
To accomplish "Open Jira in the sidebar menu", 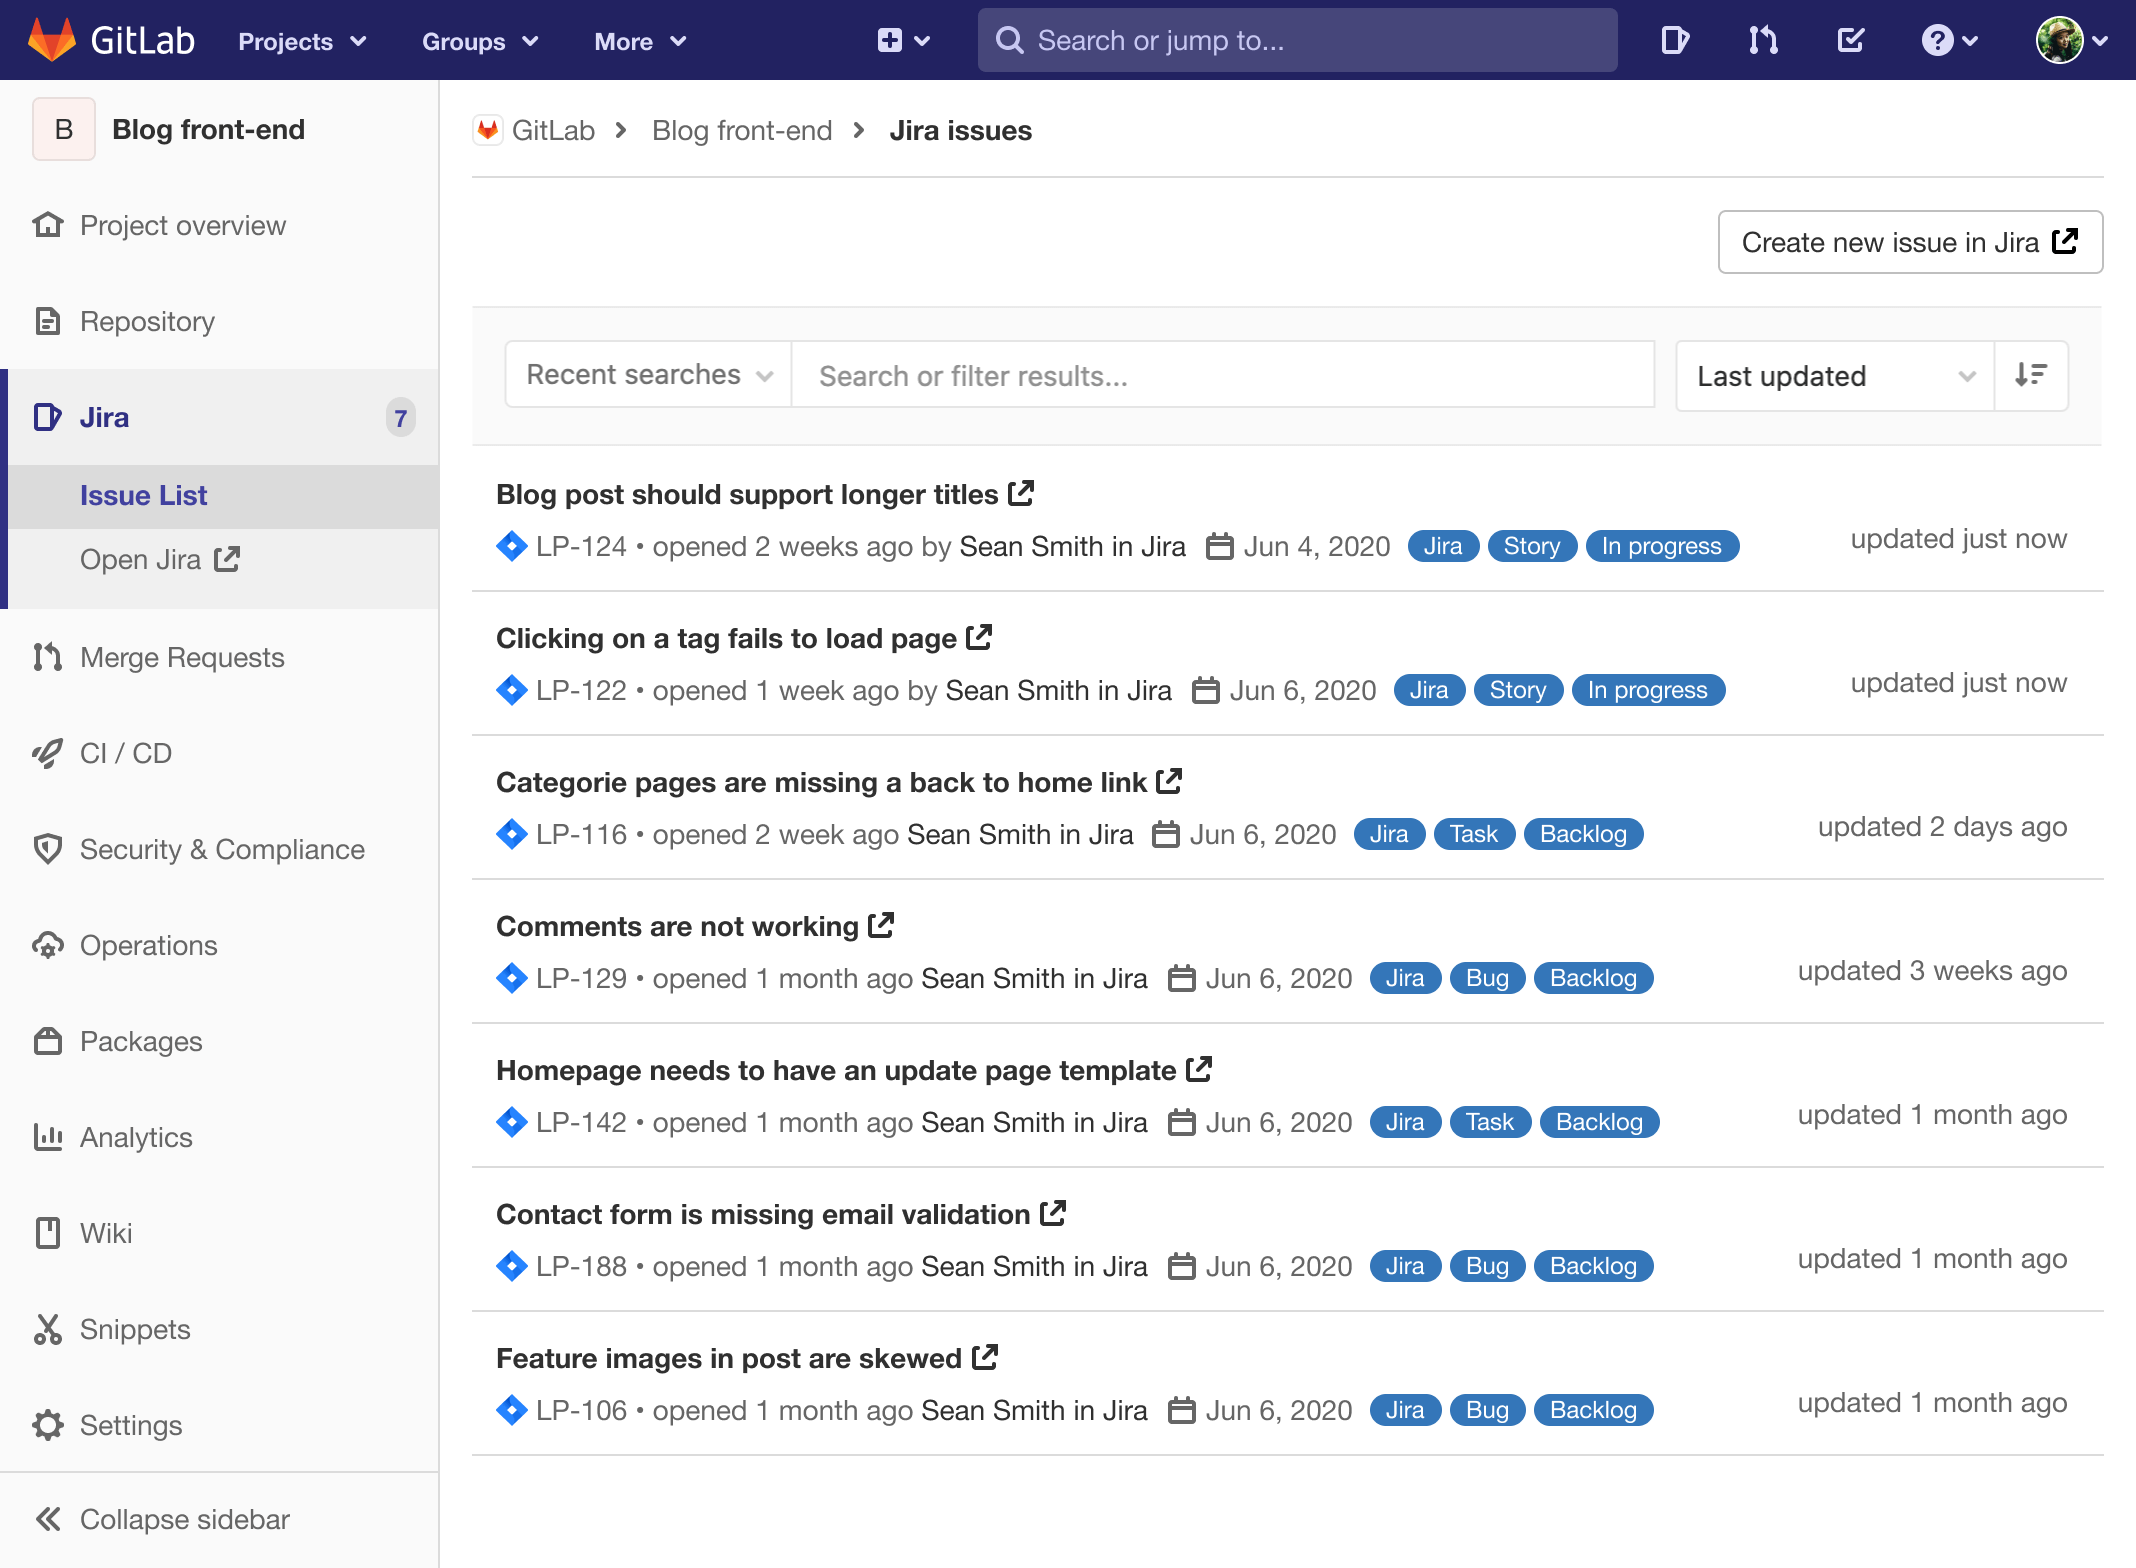I will tap(158, 558).
